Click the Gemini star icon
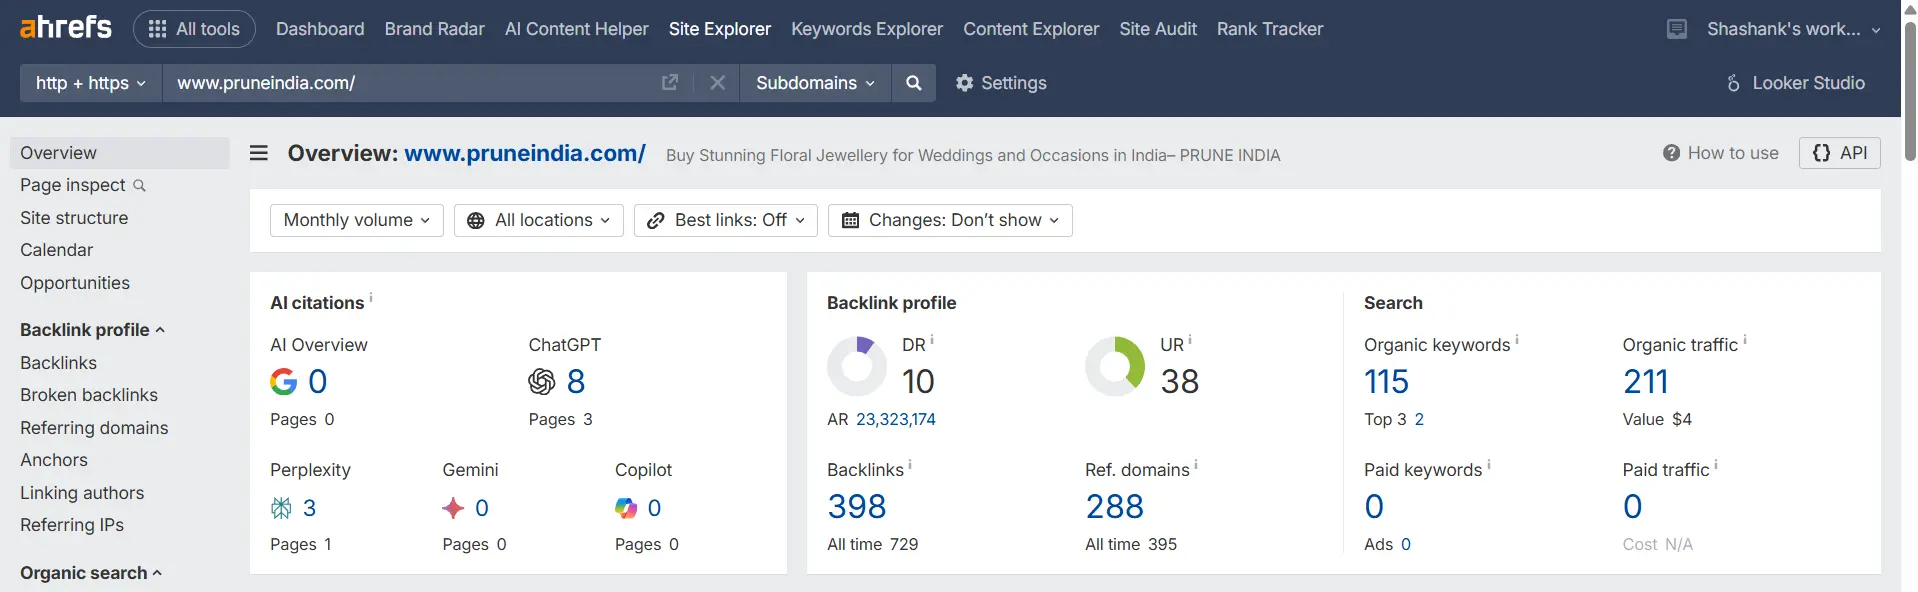The width and height of the screenshot is (1918, 592). tap(453, 508)
